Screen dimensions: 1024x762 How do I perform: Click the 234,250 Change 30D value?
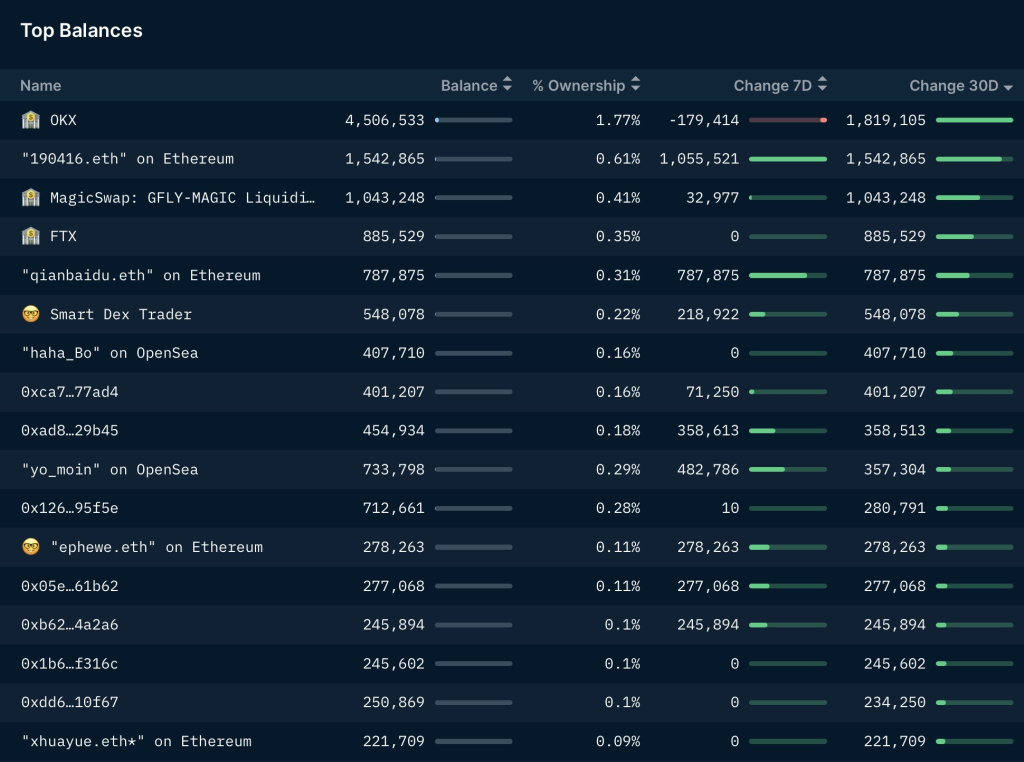[x=895, y=703]
